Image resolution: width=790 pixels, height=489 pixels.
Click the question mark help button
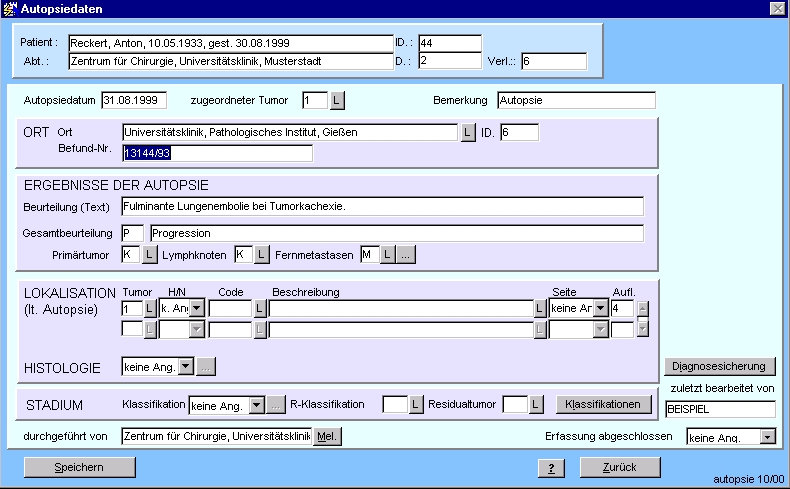click(551, 467)
